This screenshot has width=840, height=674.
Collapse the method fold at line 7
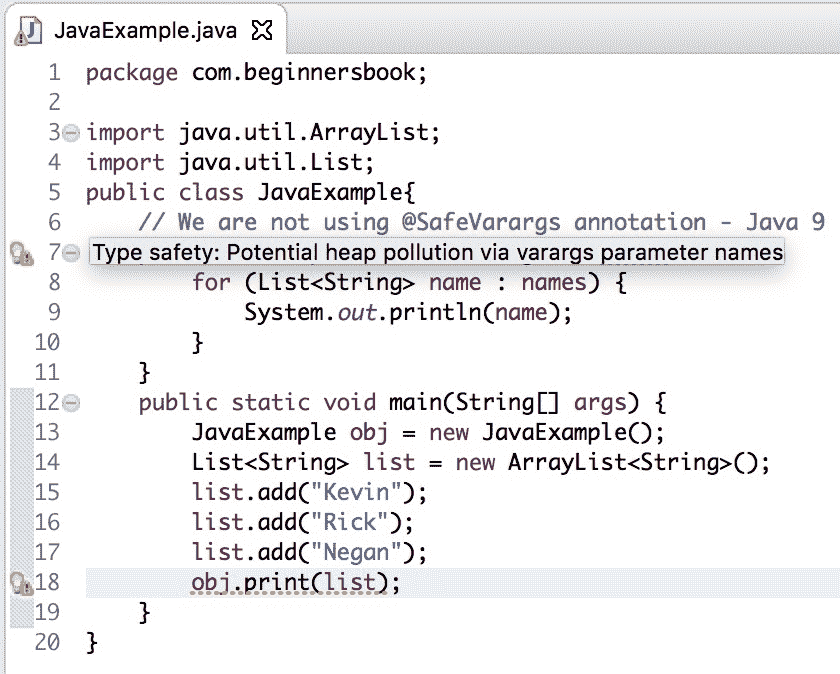[x=71, y=252]
